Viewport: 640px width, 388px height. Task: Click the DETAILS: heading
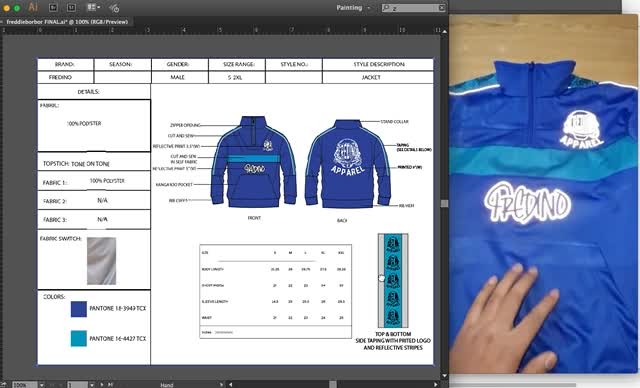[89, 92]
